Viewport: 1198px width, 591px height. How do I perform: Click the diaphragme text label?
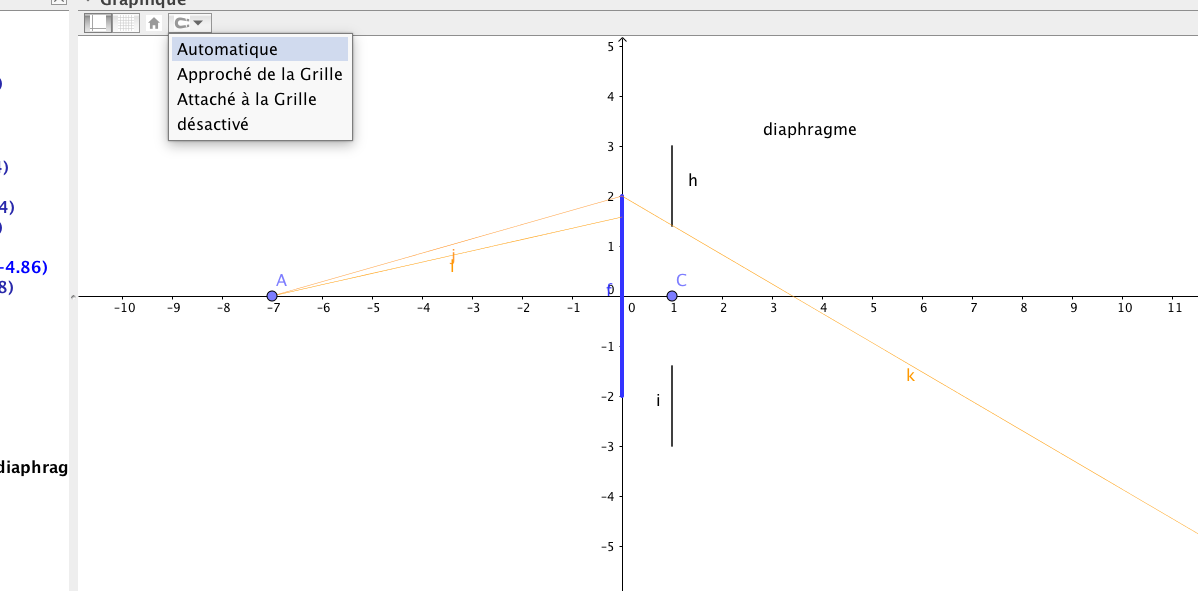(809, 130)
